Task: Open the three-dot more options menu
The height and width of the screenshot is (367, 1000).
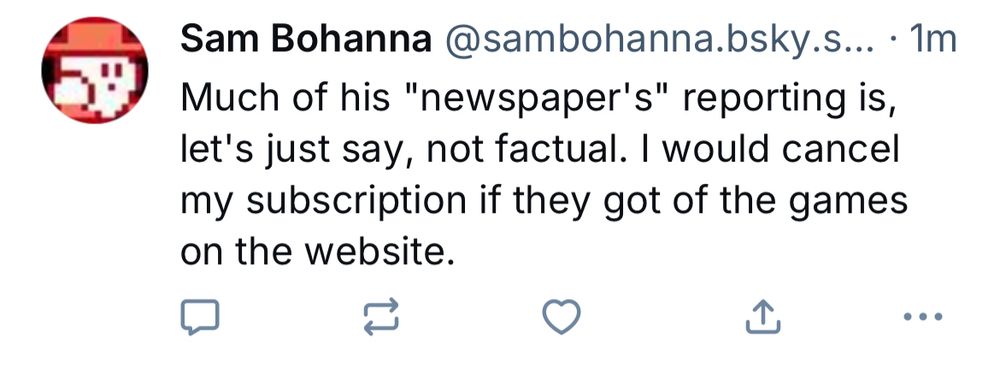Action: pos(923,316)
